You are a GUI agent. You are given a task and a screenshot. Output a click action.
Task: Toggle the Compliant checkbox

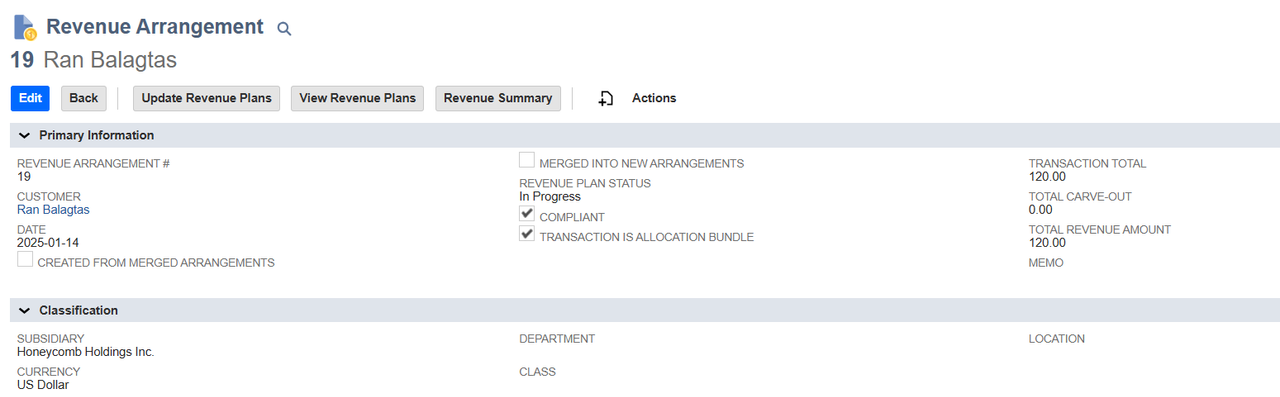coord(527,214)
